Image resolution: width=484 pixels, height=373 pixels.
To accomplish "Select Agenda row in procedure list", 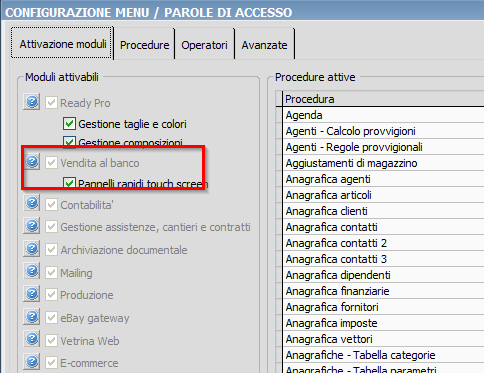I will [x=383, y=115].
